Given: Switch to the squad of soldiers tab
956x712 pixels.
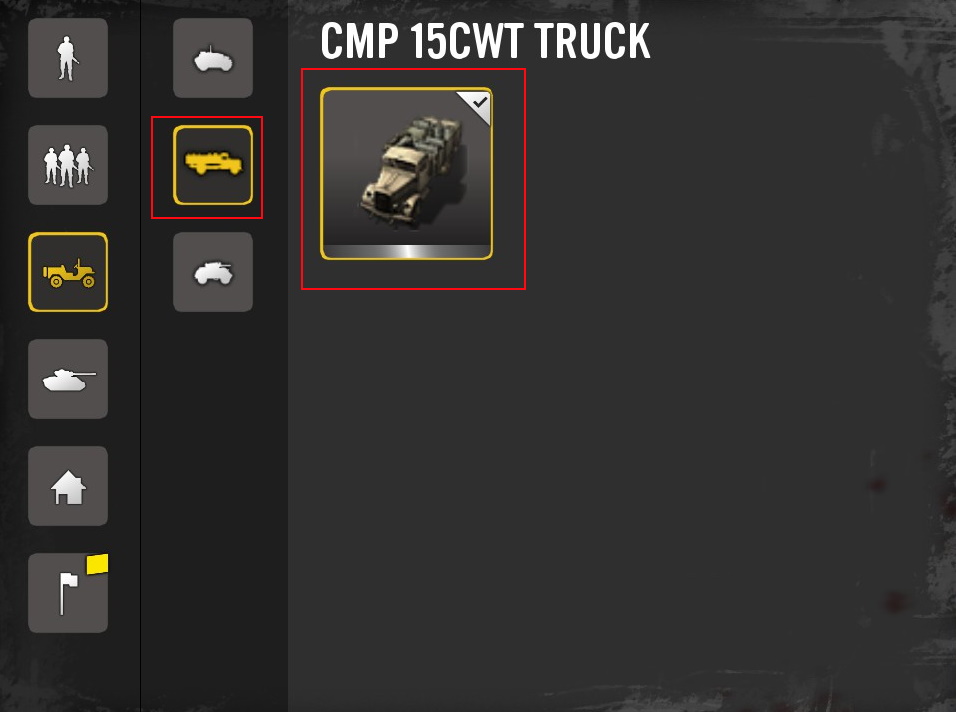Looking at the screenshot, I should pyautogui.click(x=68, y=165).
